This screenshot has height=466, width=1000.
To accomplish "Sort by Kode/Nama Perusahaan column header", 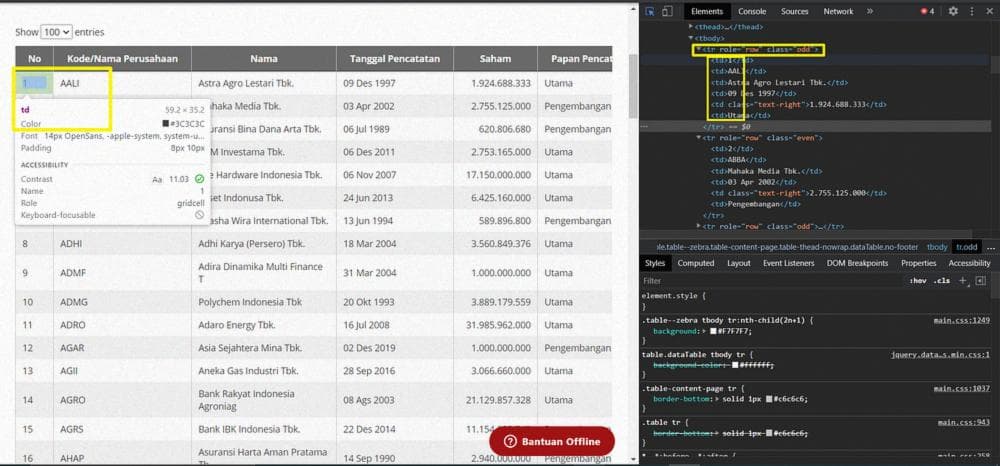I will (122, 59).
